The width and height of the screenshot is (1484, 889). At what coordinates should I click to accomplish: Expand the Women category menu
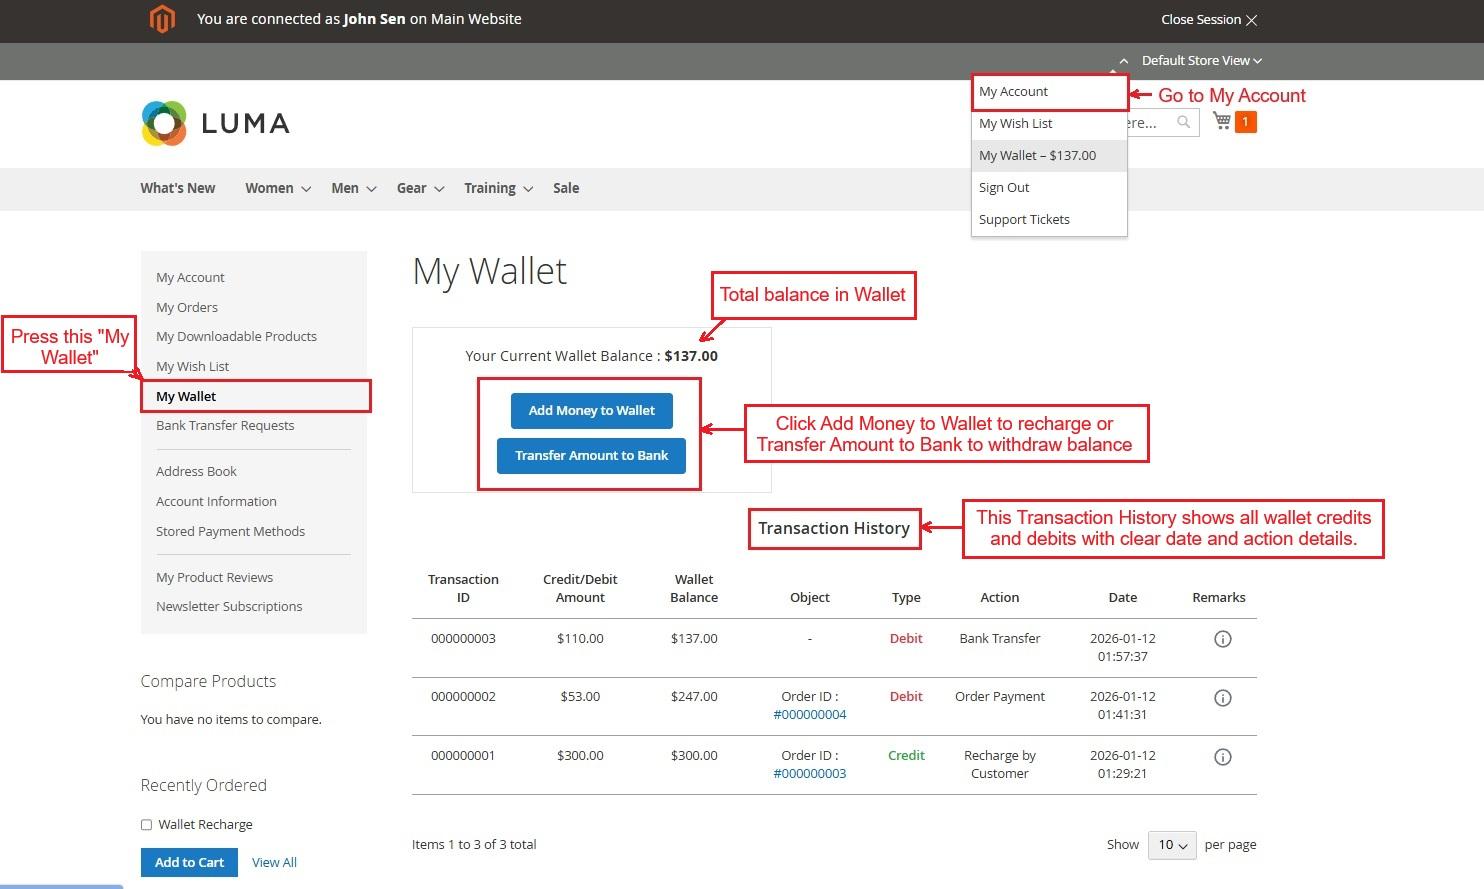pos(278,188)
